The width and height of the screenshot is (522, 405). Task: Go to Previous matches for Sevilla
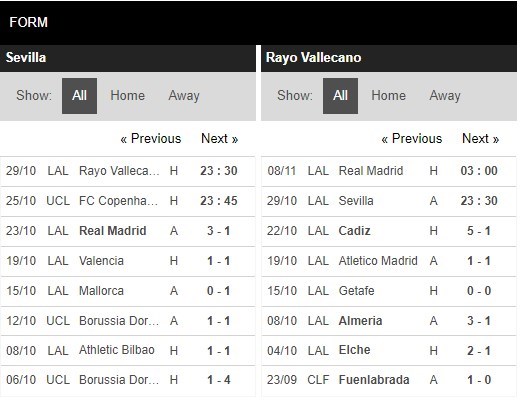(151, 139)
